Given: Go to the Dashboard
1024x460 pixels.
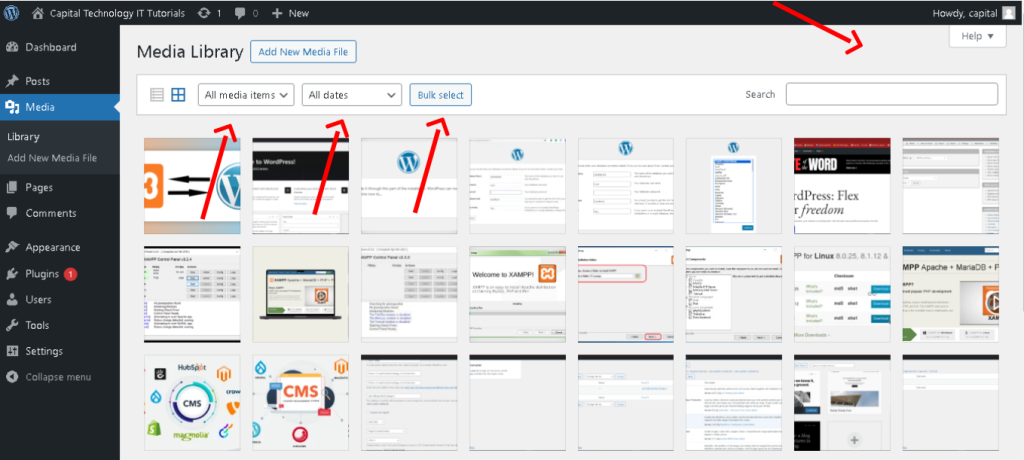Looking at the screenshot, I should pyautogui.click(x=50, y=47).
